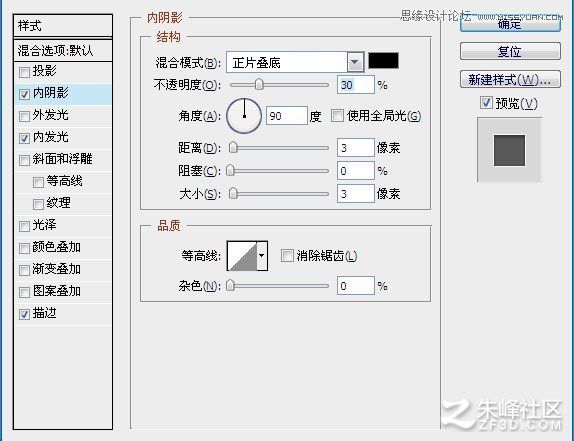Click the 角度 angle value field
The height and width of the screenshot is (441, 574).
(287, 116)
